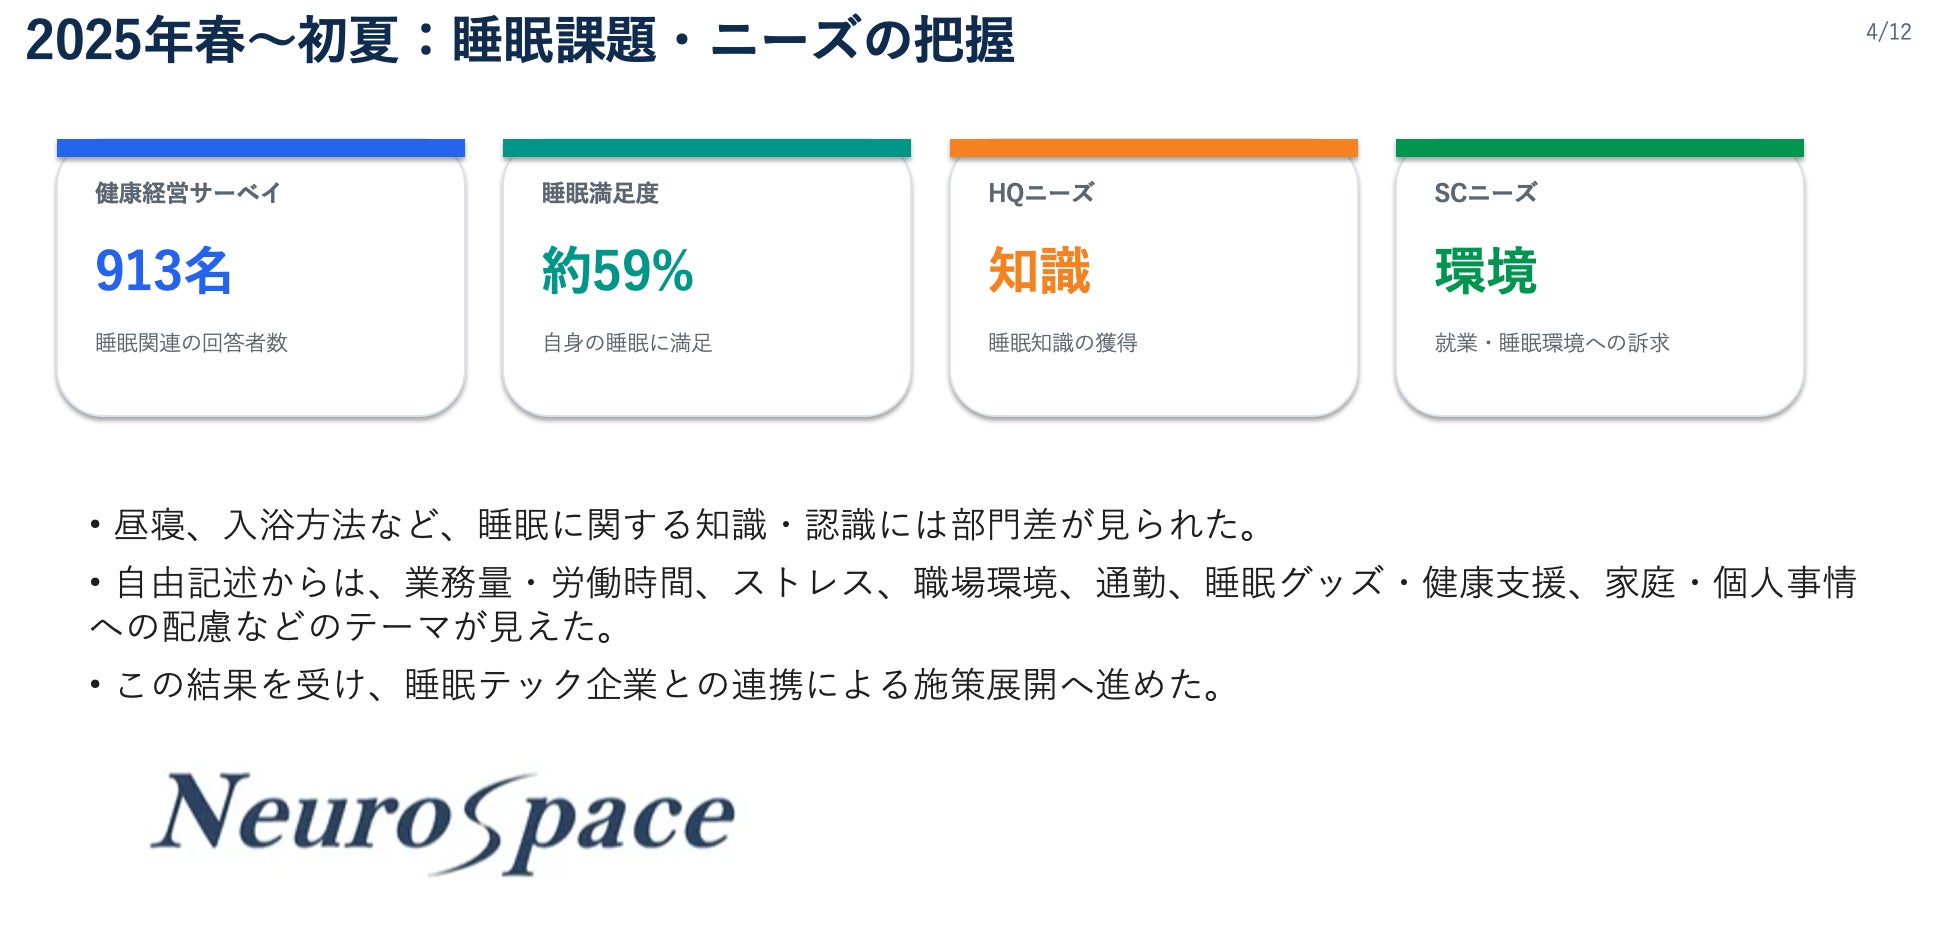1942x930 pixels.
Task: Click the blue color bar atop 健康経営サーベイ card
Action: click(261, 148)
